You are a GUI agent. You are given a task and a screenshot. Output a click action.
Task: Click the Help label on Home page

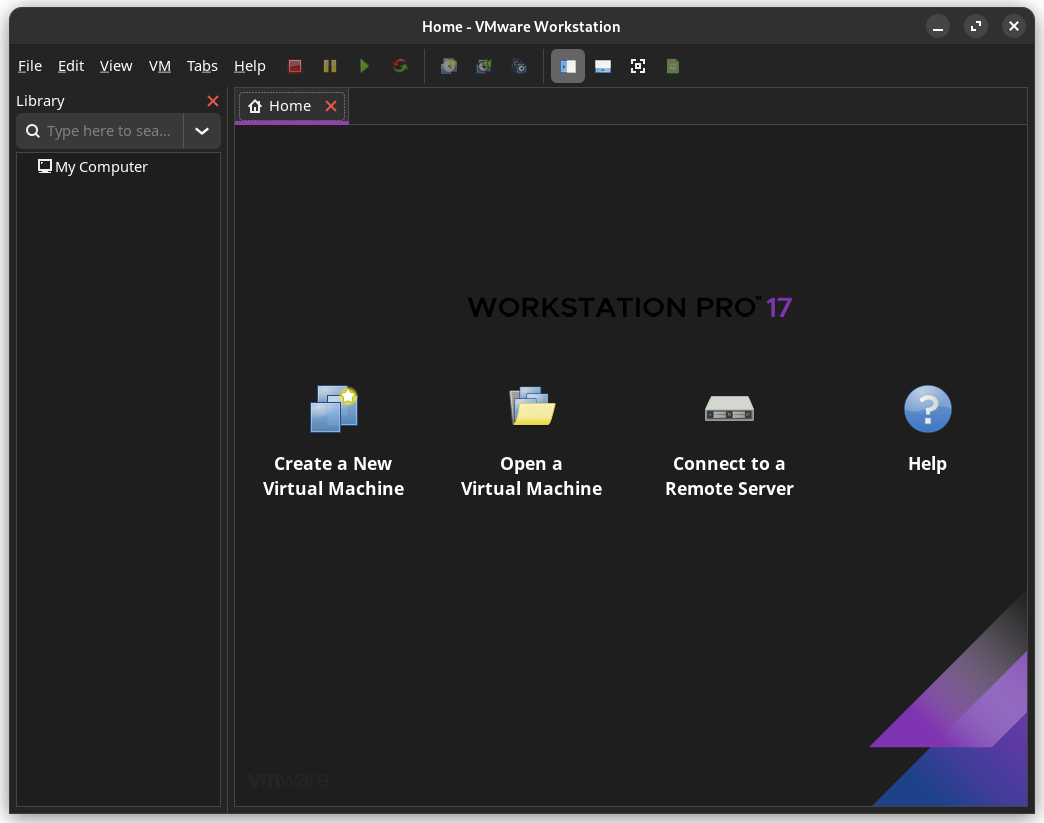(x=927, y=464)
